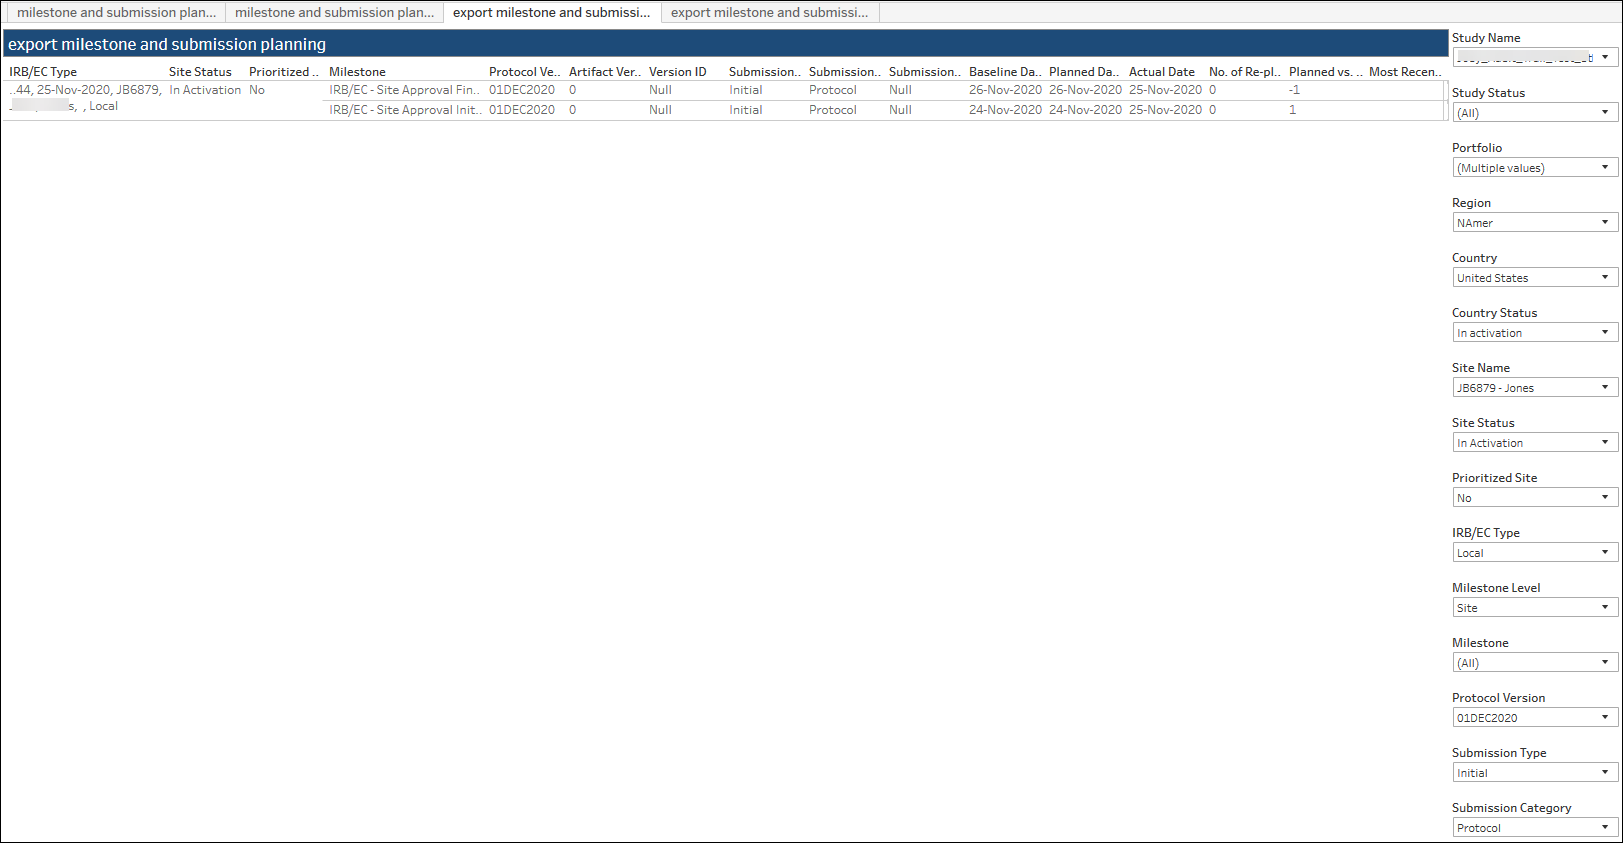The height and width of the screenshot is (843, 1623).
Task: Open the Study Name filter dropdown
Action: coord(1535,58)
